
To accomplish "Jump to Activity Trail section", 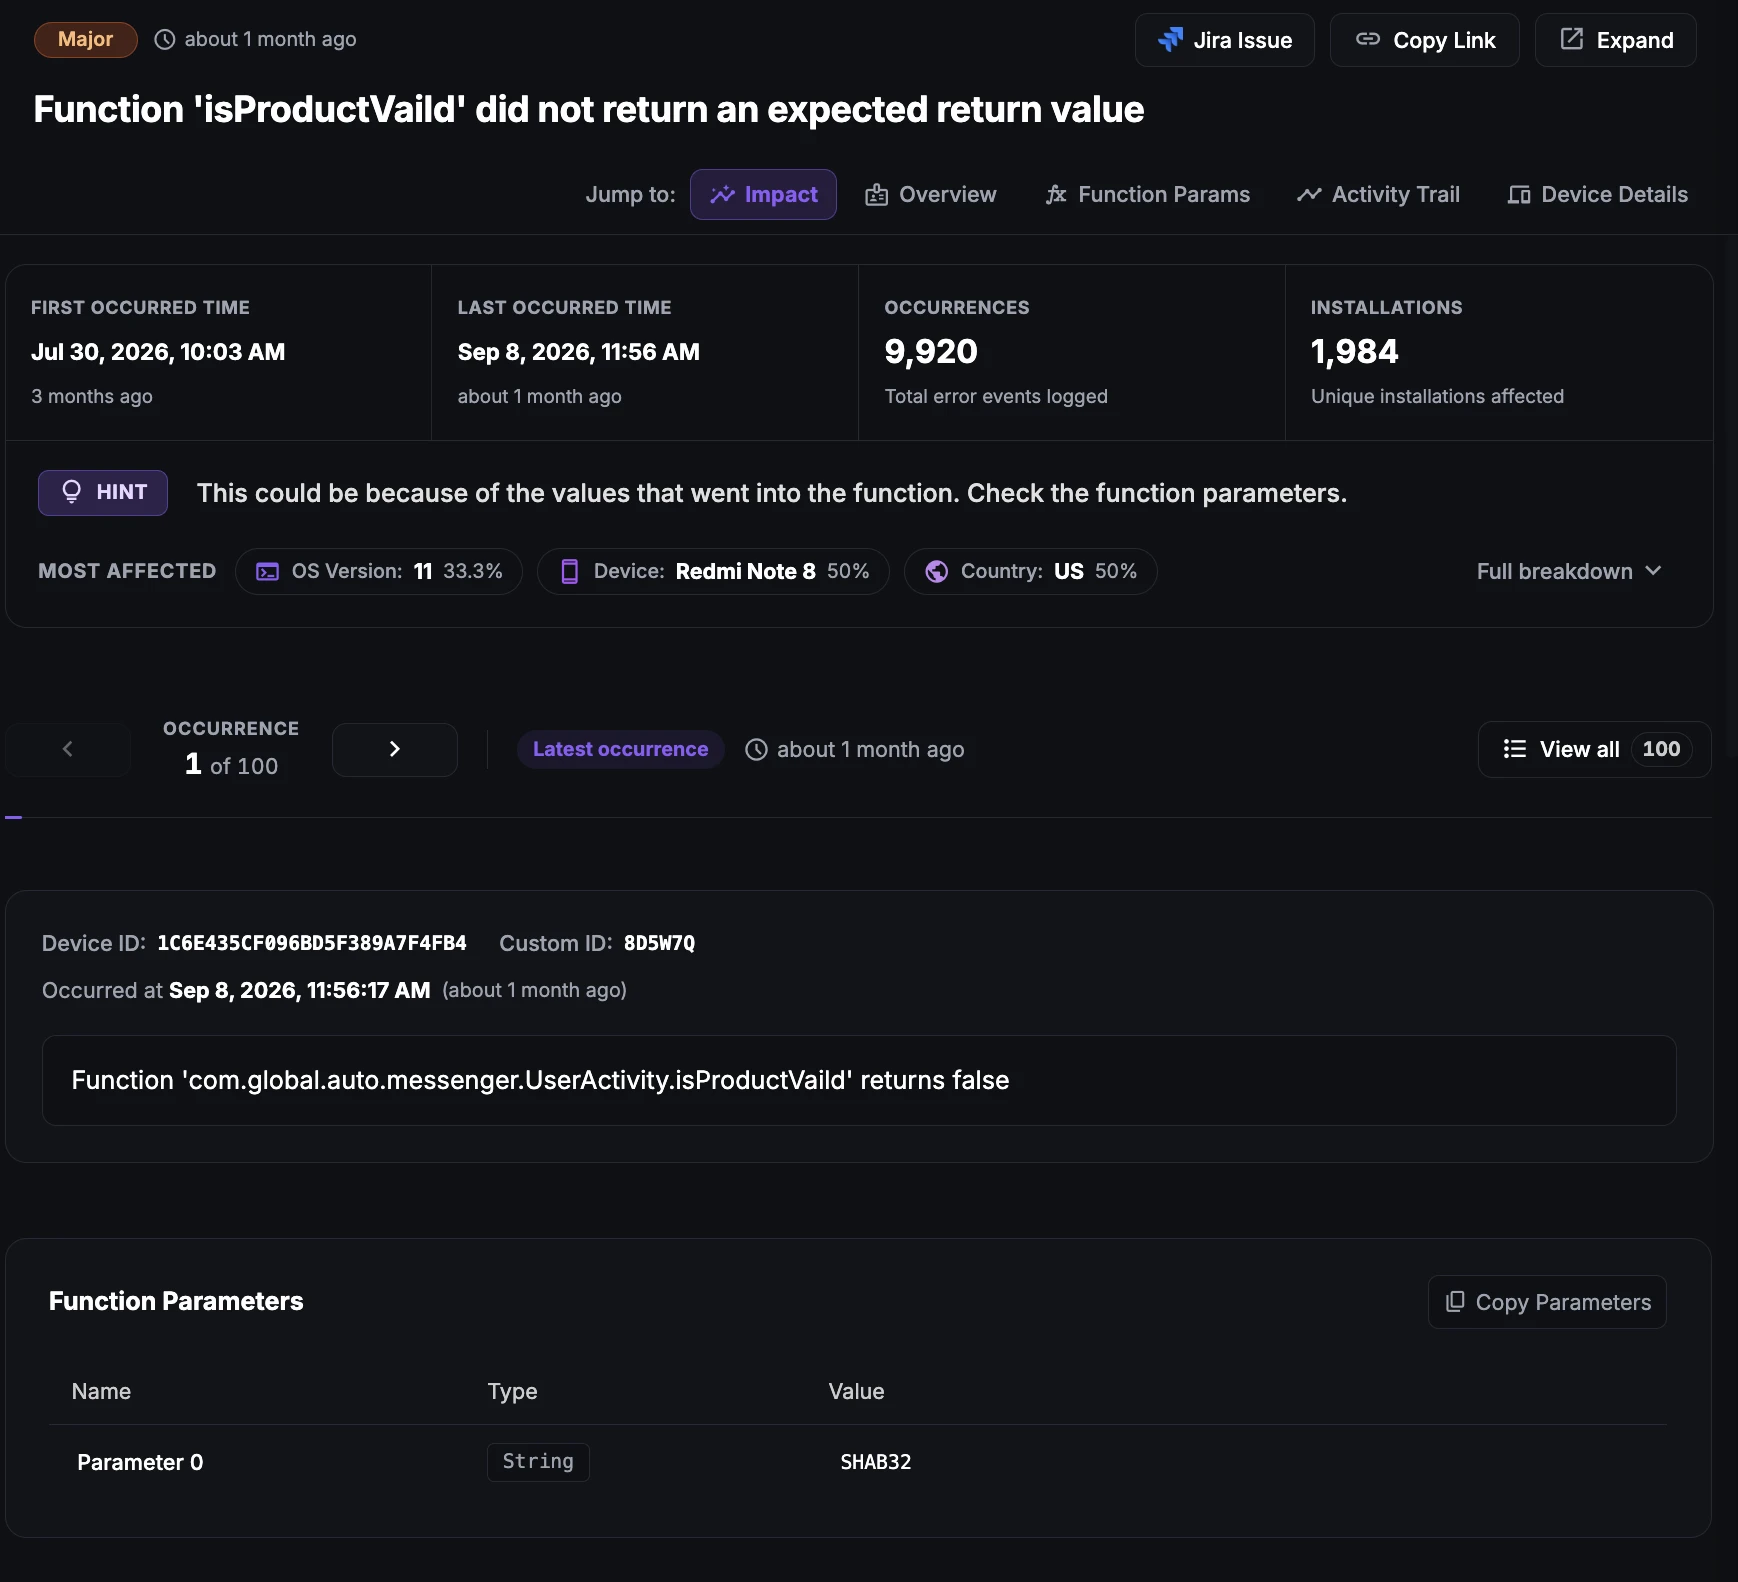I will pos(1378,194).
